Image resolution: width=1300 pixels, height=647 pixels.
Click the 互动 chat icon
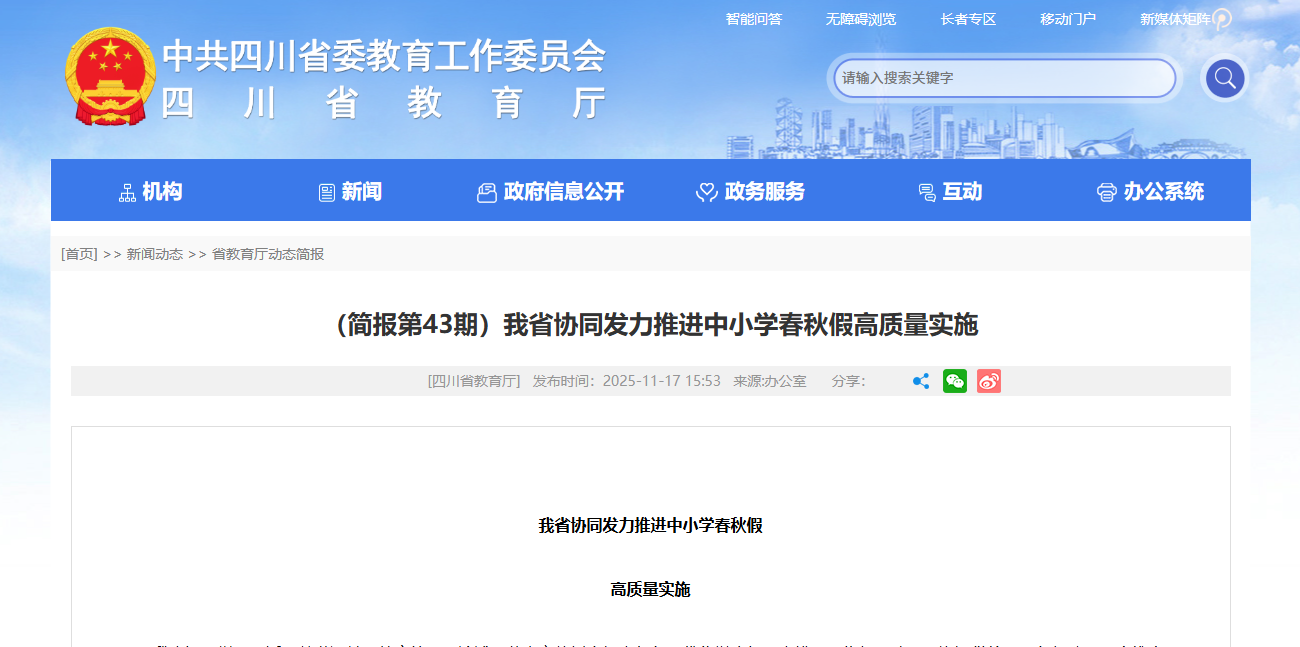[x=925, y=190]
